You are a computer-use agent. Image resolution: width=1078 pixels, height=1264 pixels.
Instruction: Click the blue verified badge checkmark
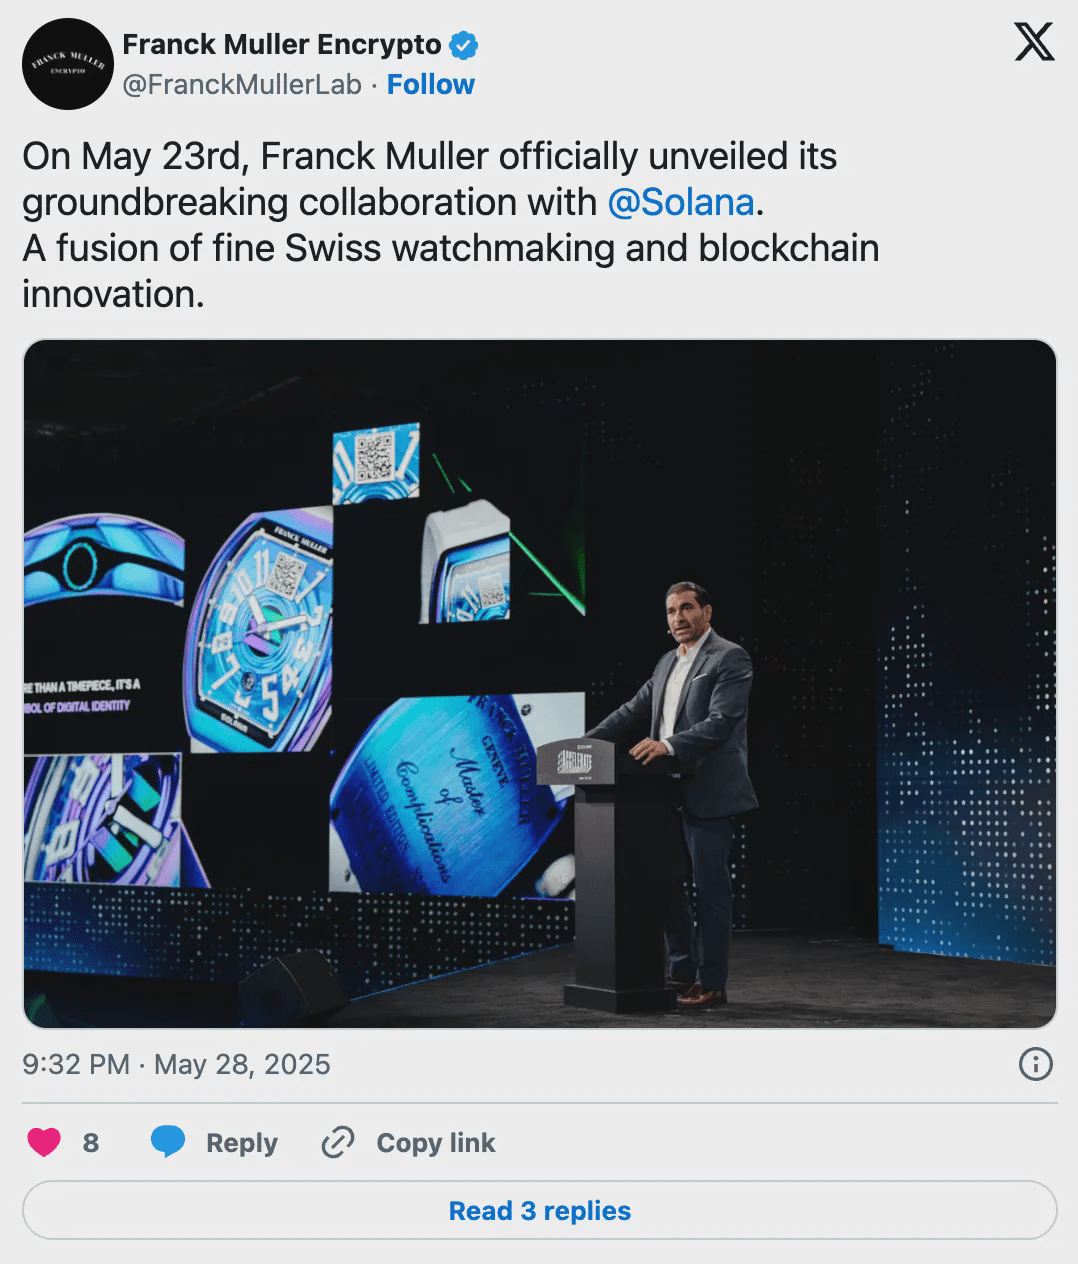coord(463,45)
